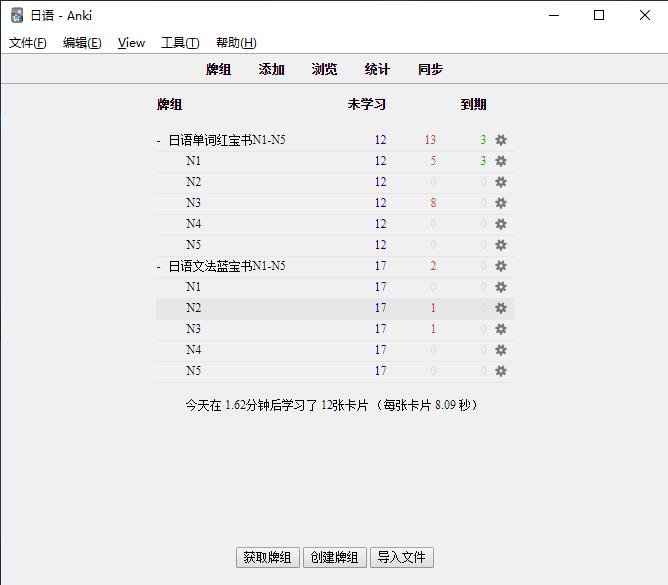The height and width of the screenshot is (585, 668).
Task: Click the 8 count on 红宝书 N3 row
Action: pos(433,203)
